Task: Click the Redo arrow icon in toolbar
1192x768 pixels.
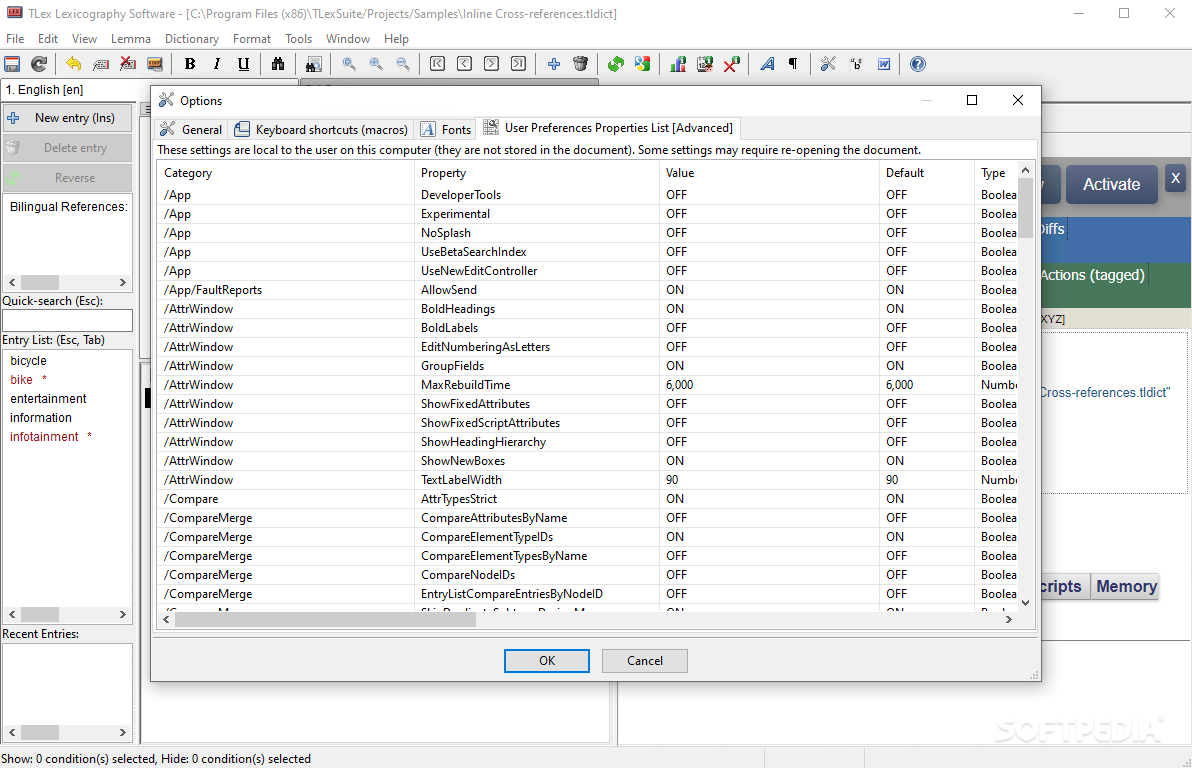Action: coord(39,65)
